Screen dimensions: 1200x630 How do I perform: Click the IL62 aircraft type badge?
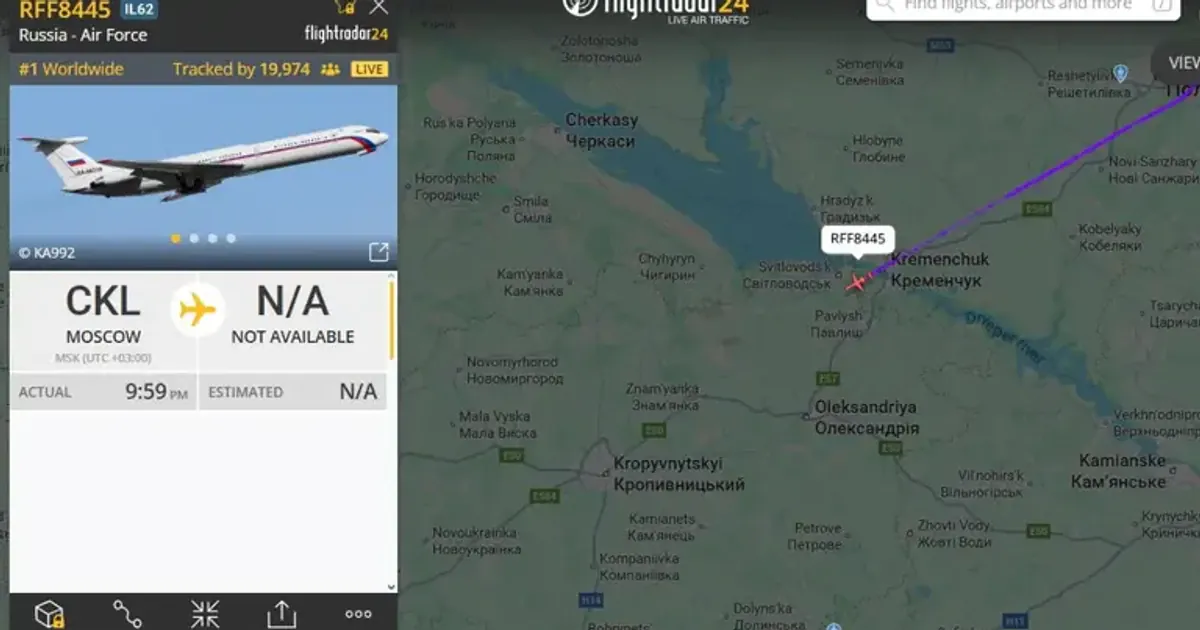point(138,10)
